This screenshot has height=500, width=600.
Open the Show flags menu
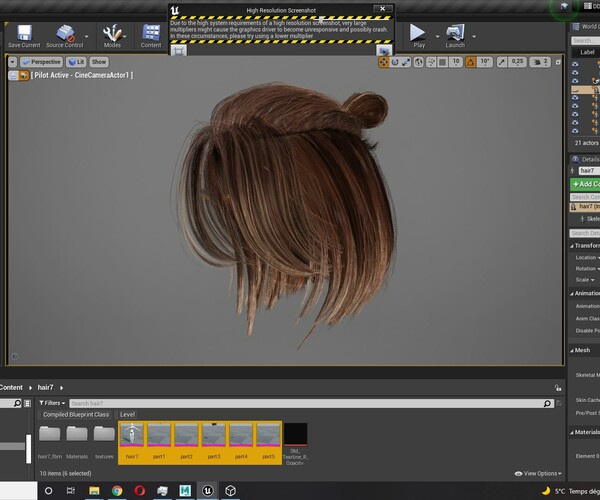point(99,62)
